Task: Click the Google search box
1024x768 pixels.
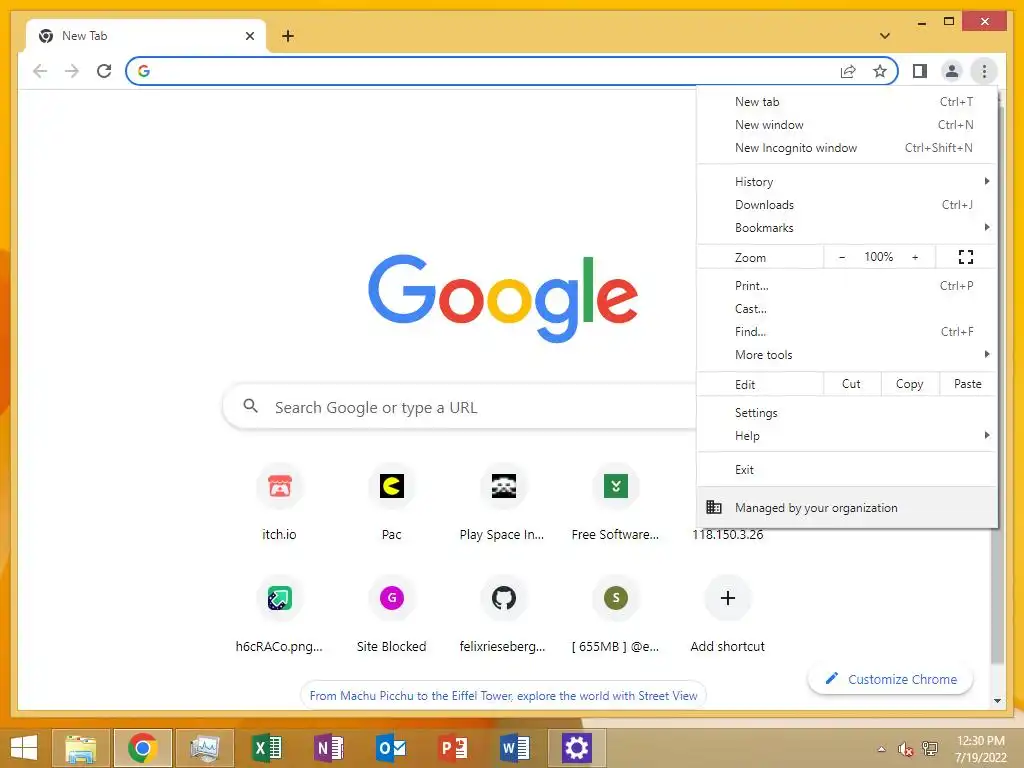Action: pos(460,407)
